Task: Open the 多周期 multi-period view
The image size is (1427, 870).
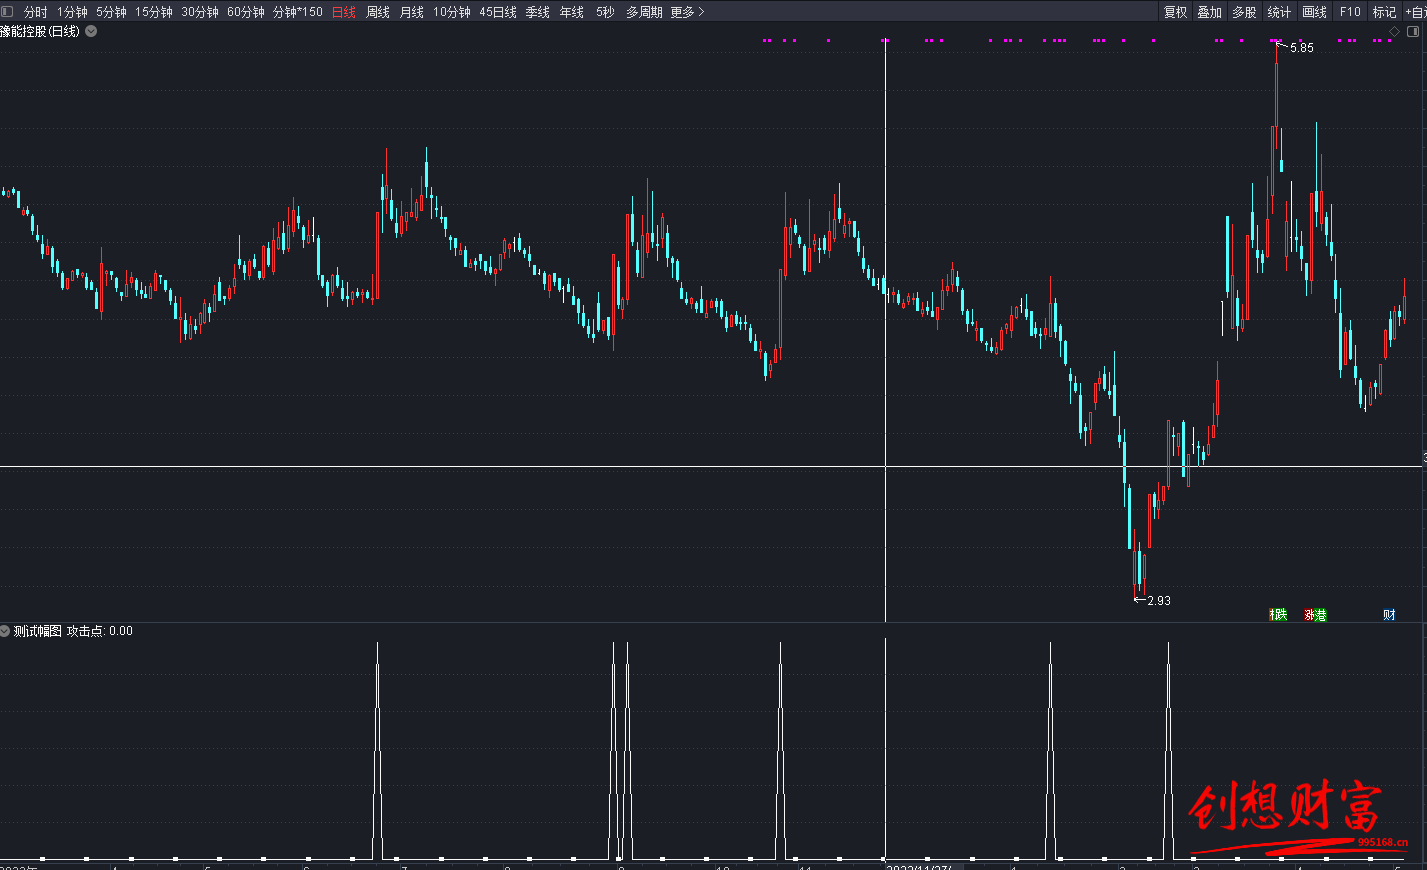Action: click(x=644, y=12)
